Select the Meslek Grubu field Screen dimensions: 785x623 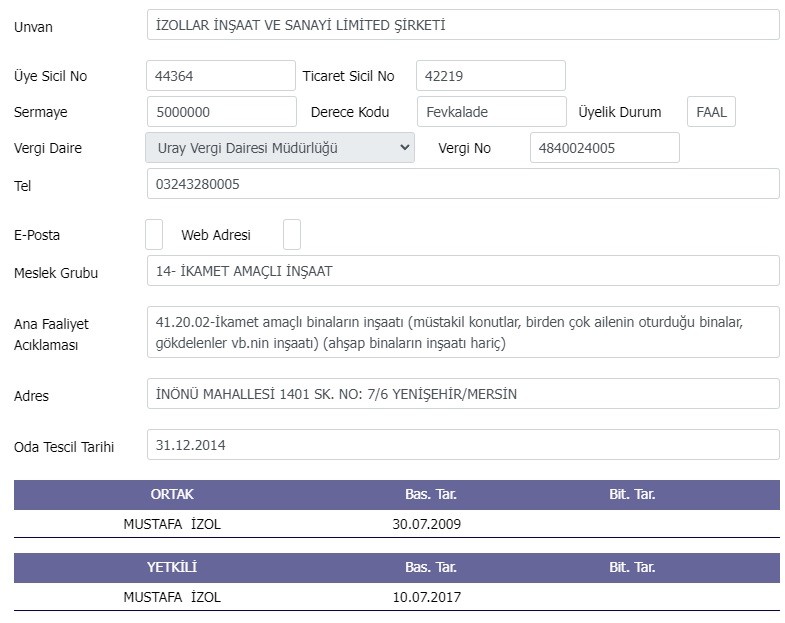[x=463, y=271]
